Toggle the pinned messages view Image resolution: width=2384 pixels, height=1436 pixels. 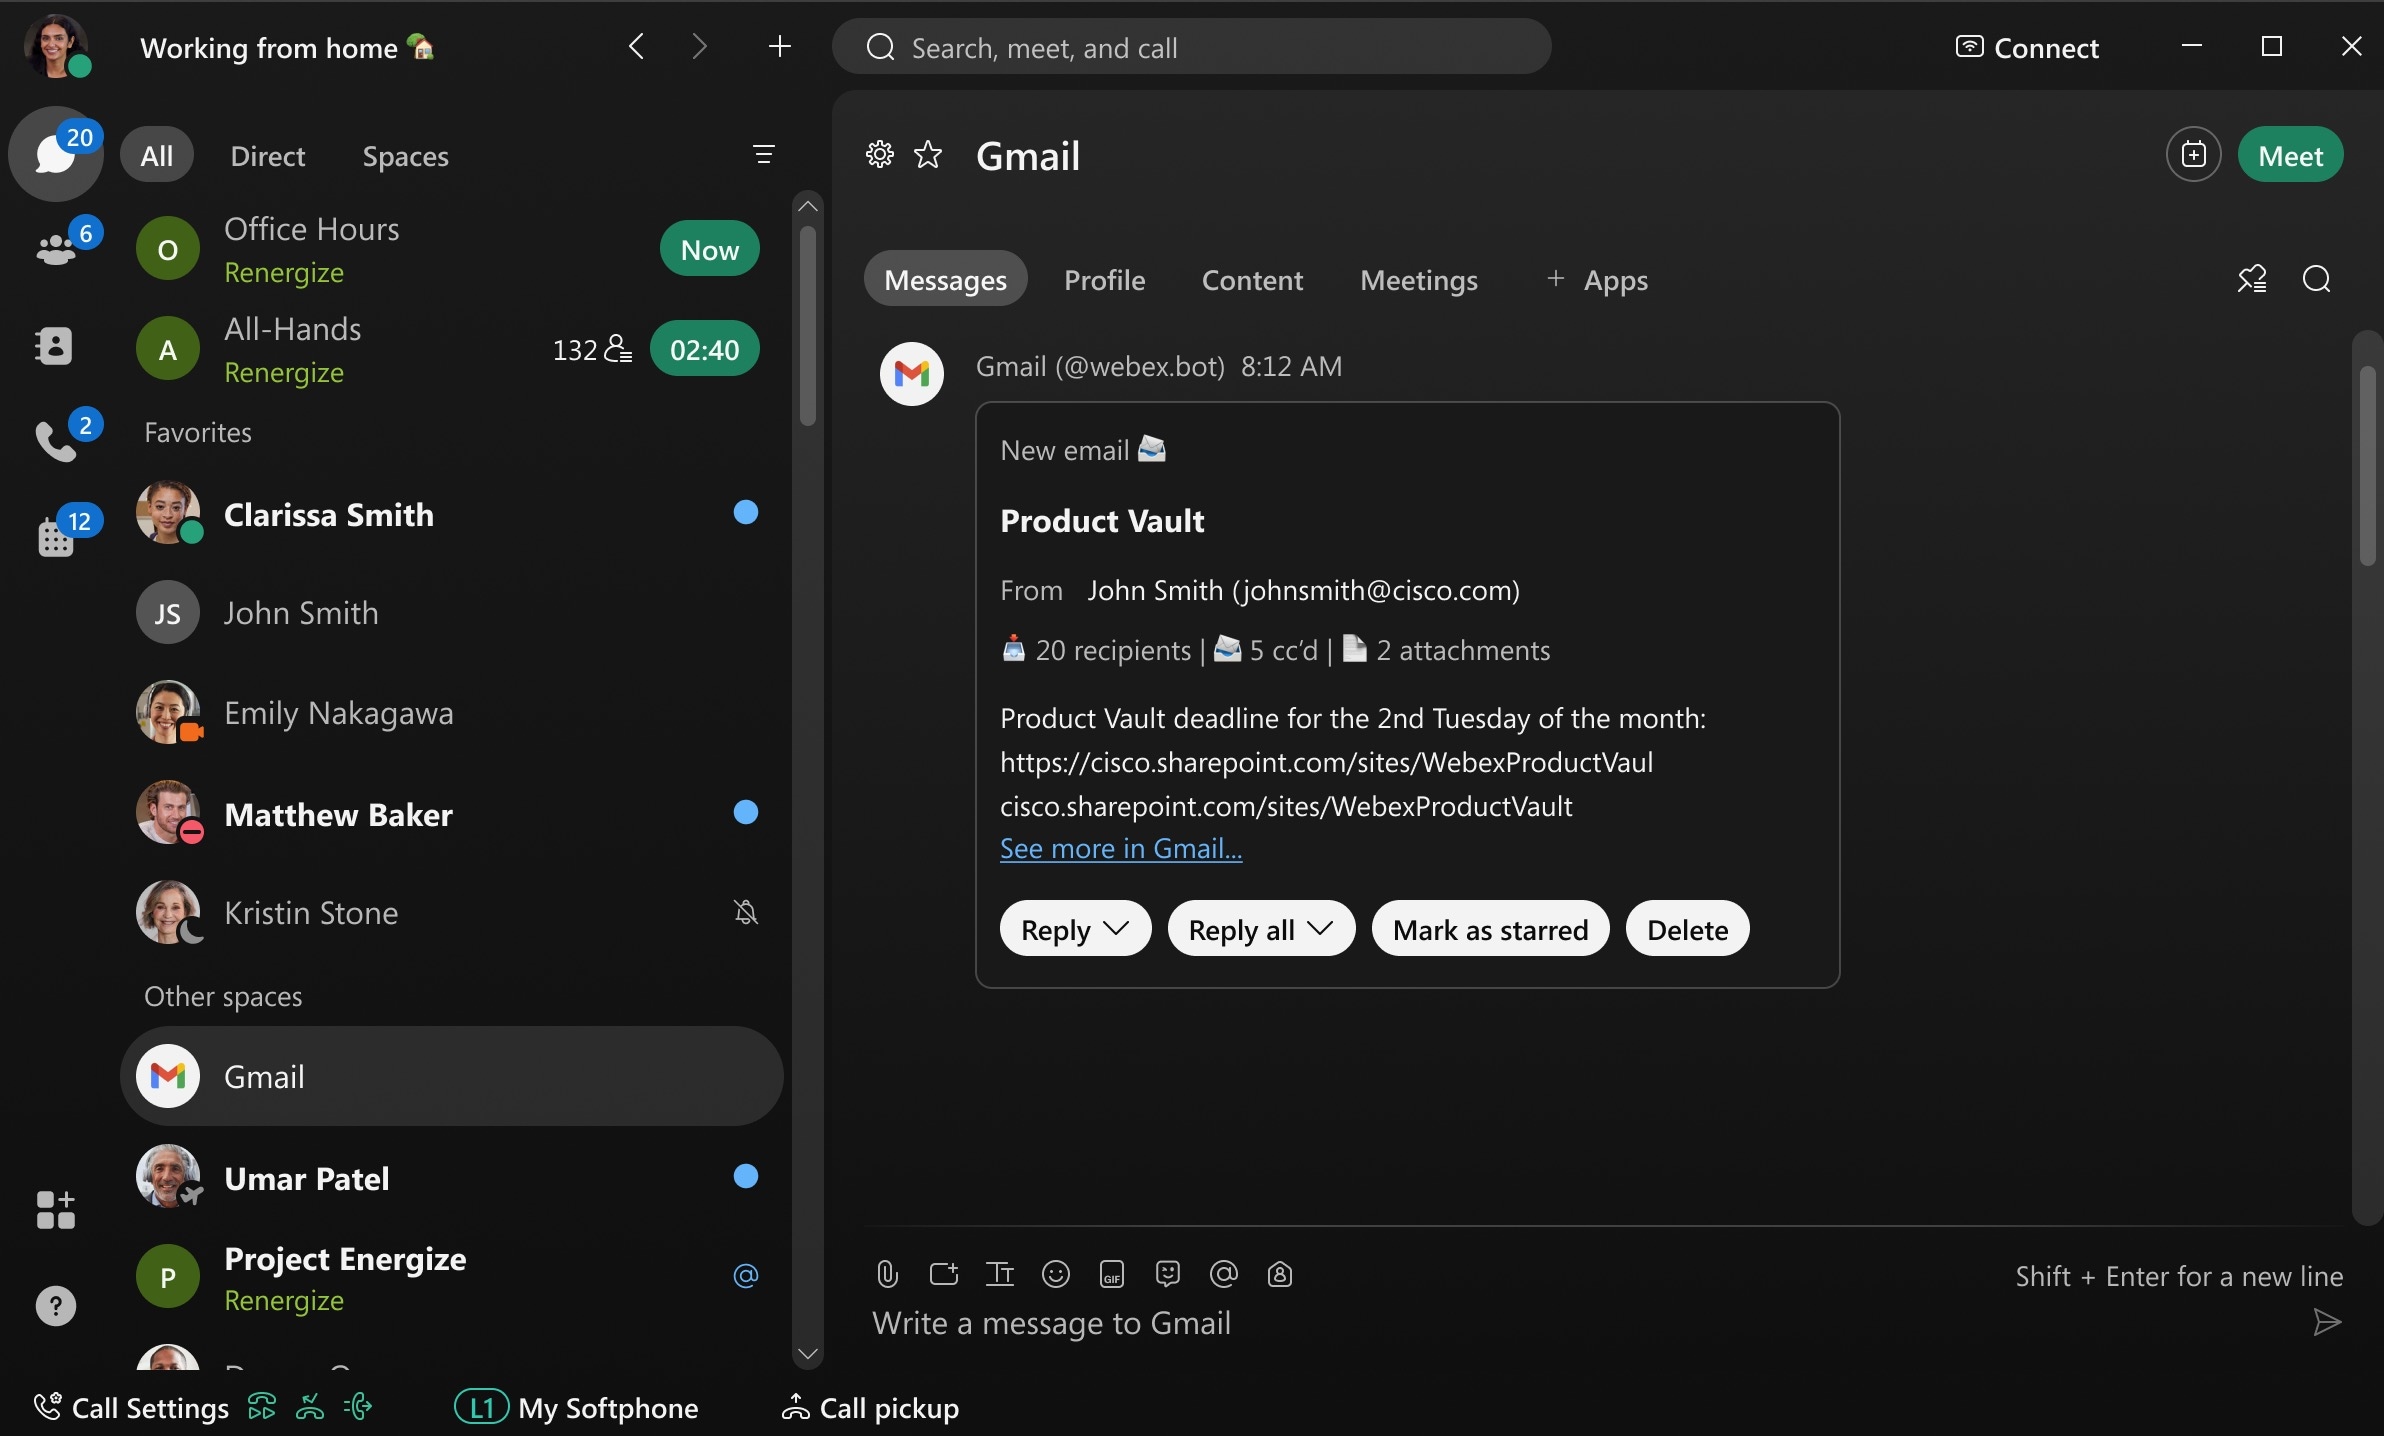2251,279
